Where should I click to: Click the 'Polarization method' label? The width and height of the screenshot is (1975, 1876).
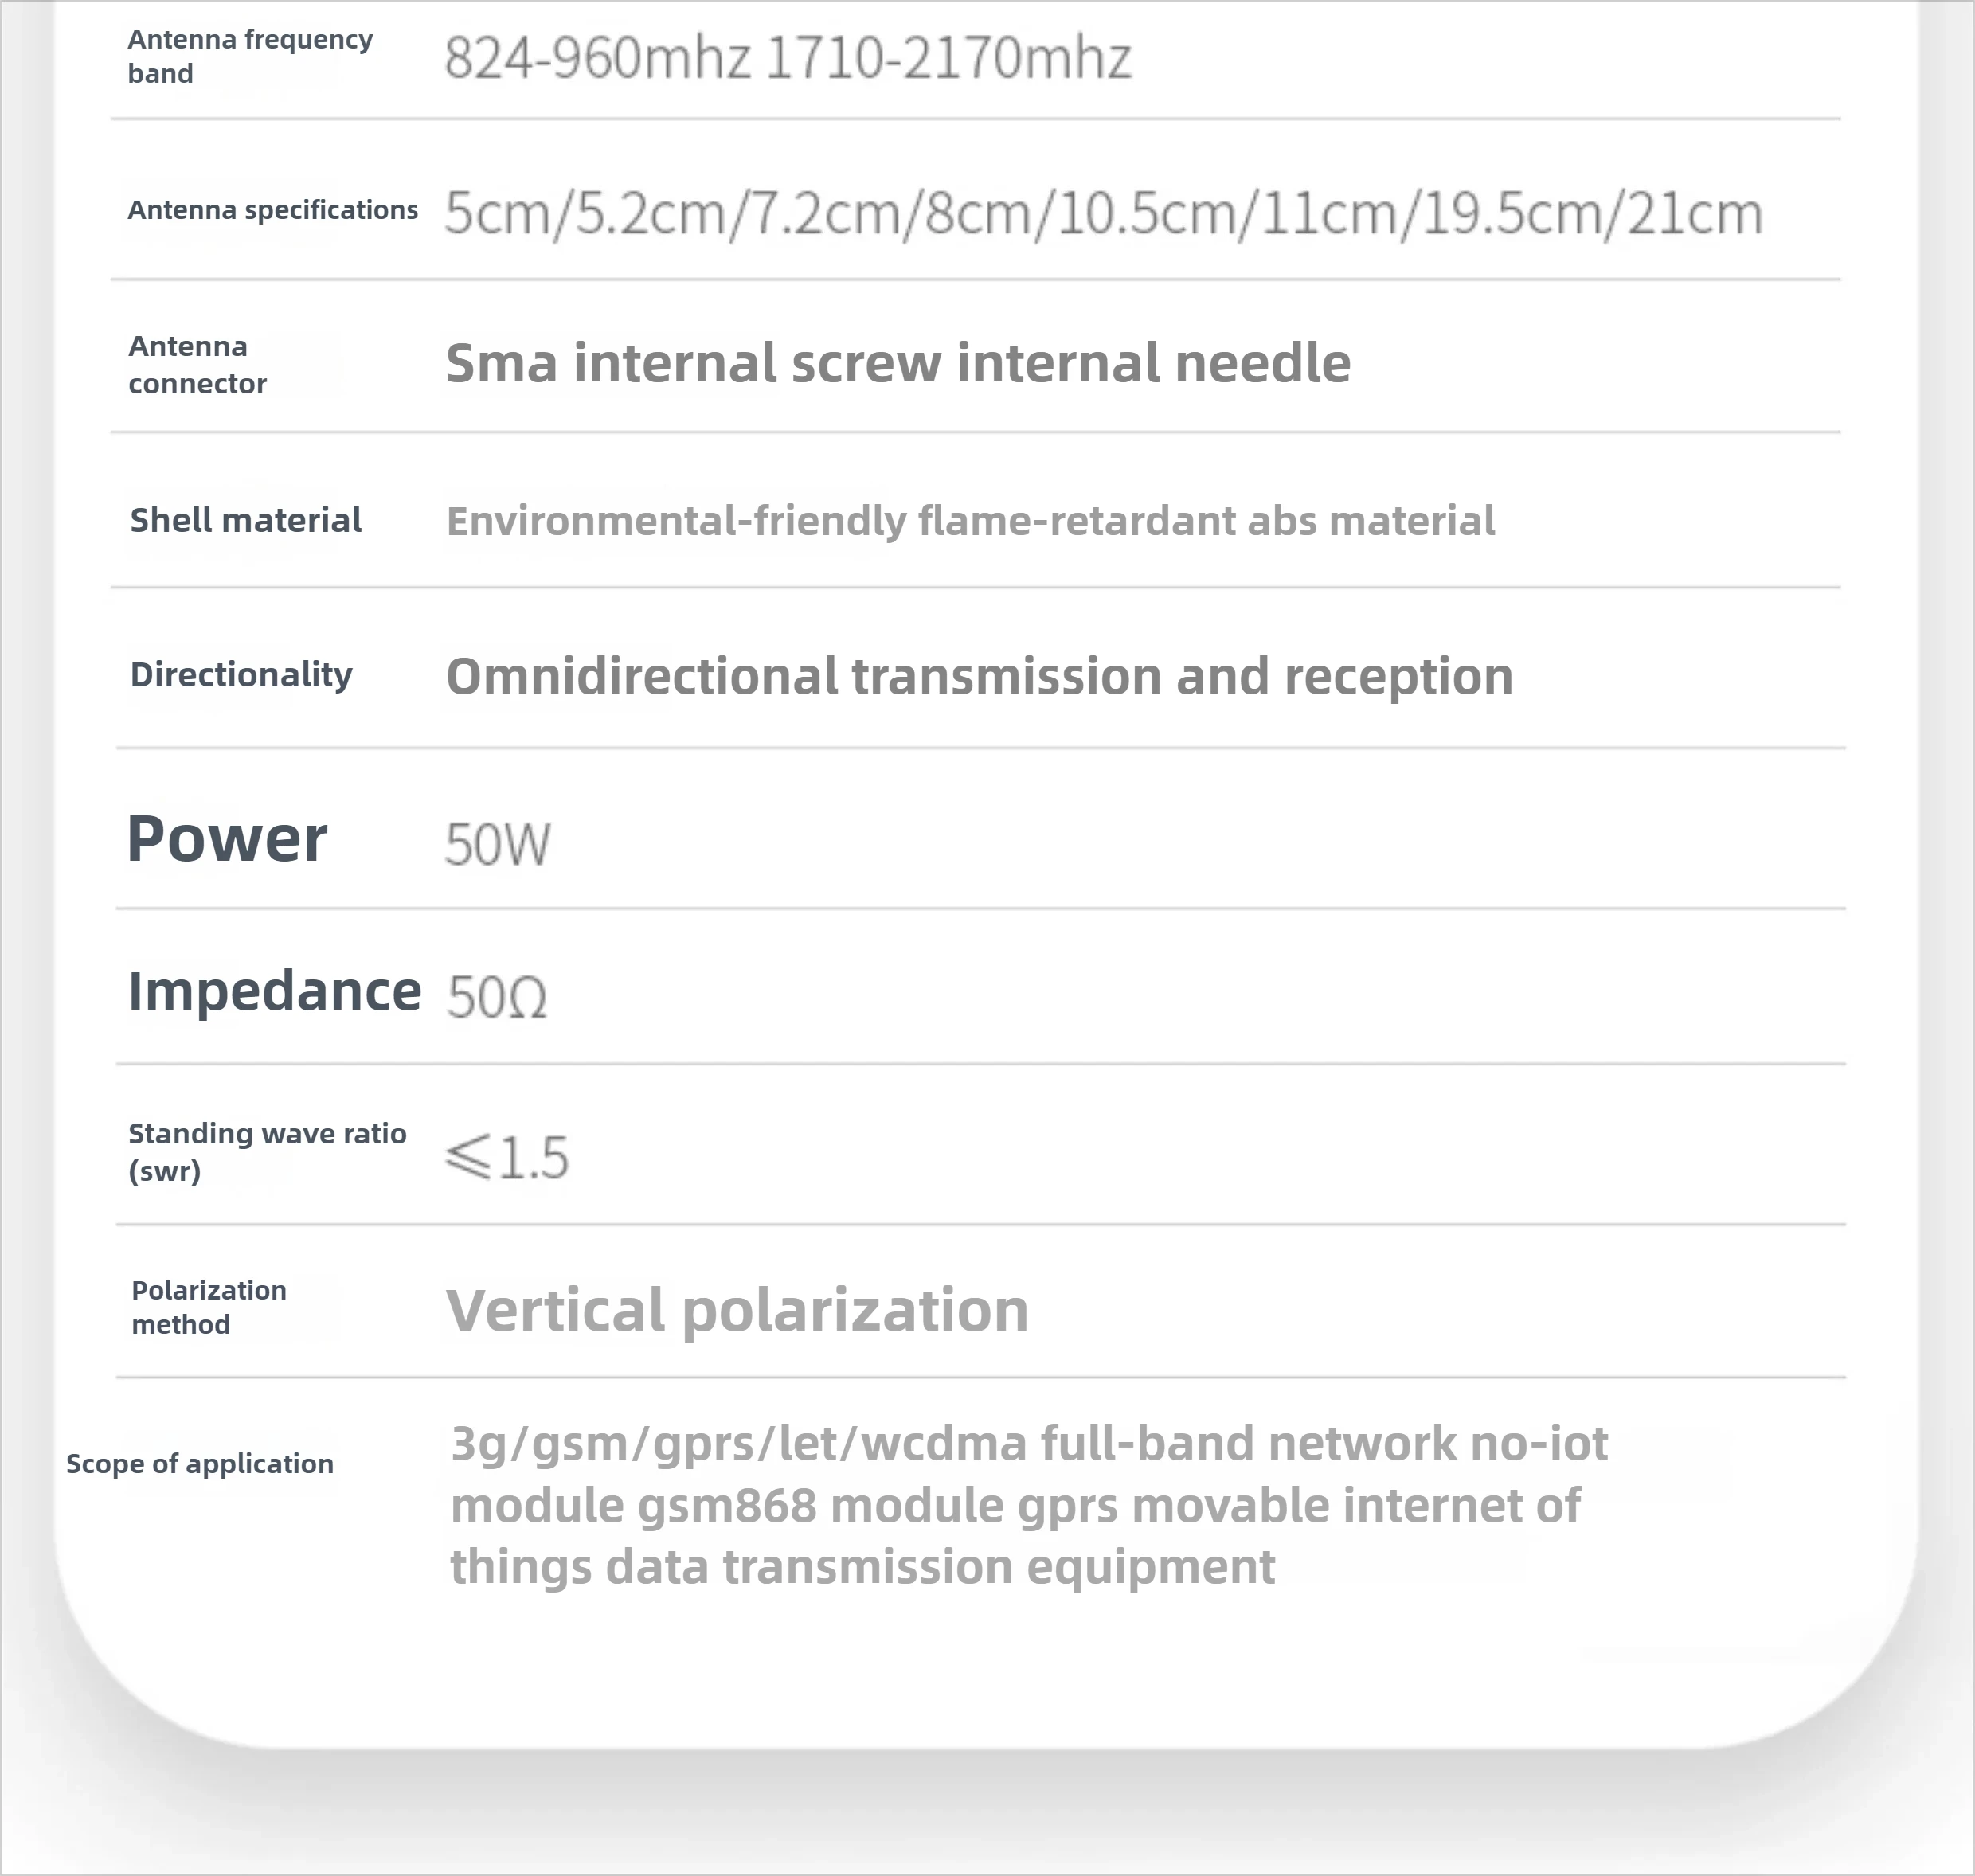[x=208, y=1306]
